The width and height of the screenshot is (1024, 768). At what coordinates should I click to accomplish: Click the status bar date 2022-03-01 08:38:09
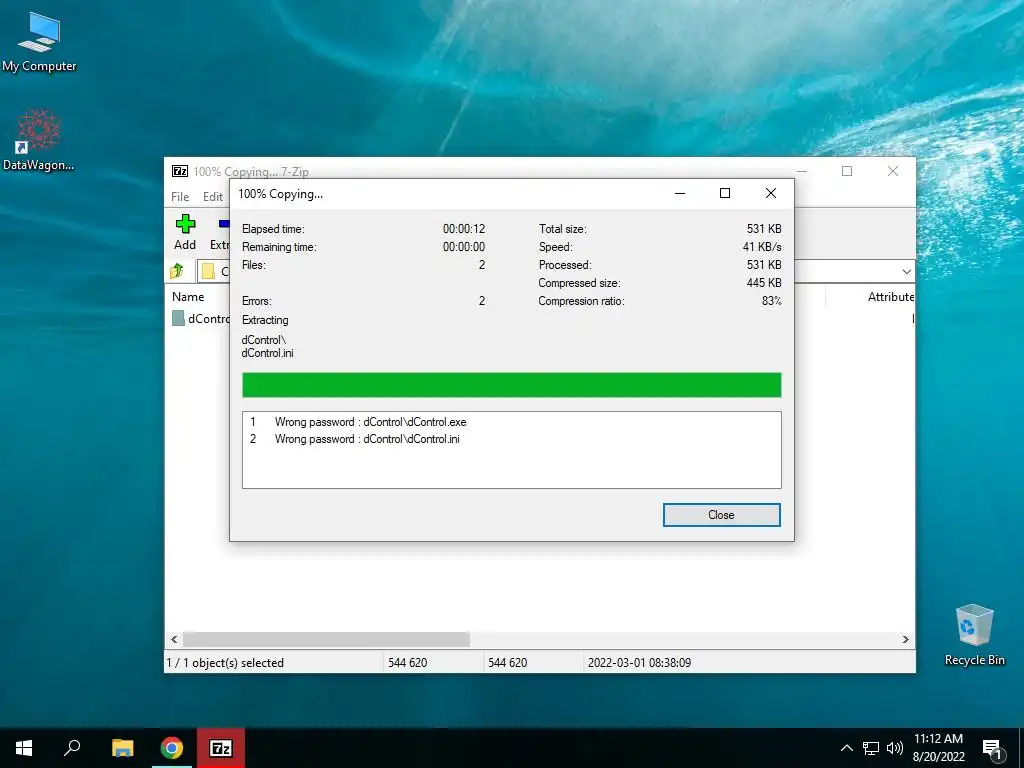pos(639,663)
